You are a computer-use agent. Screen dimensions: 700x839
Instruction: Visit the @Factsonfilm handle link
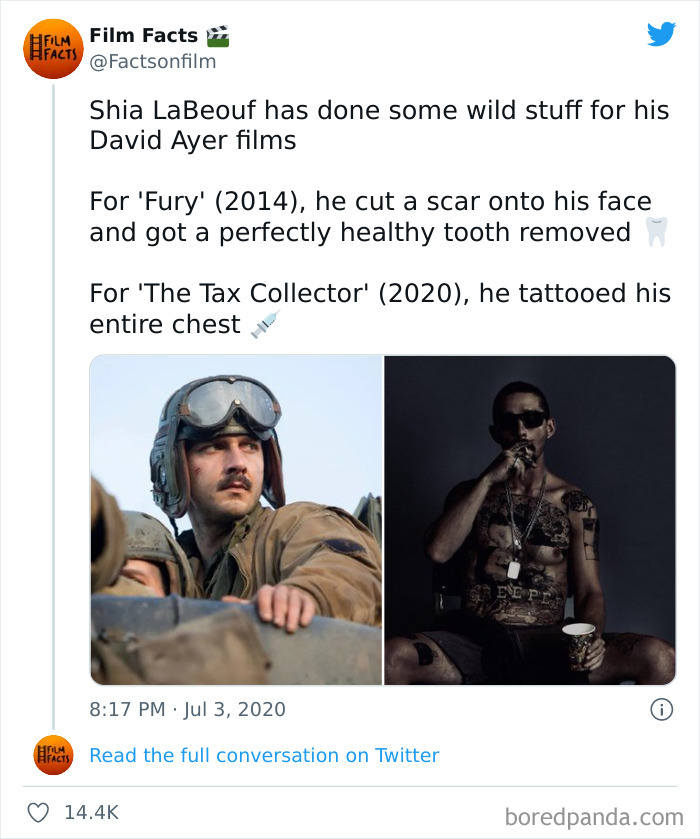click(152, 62)
